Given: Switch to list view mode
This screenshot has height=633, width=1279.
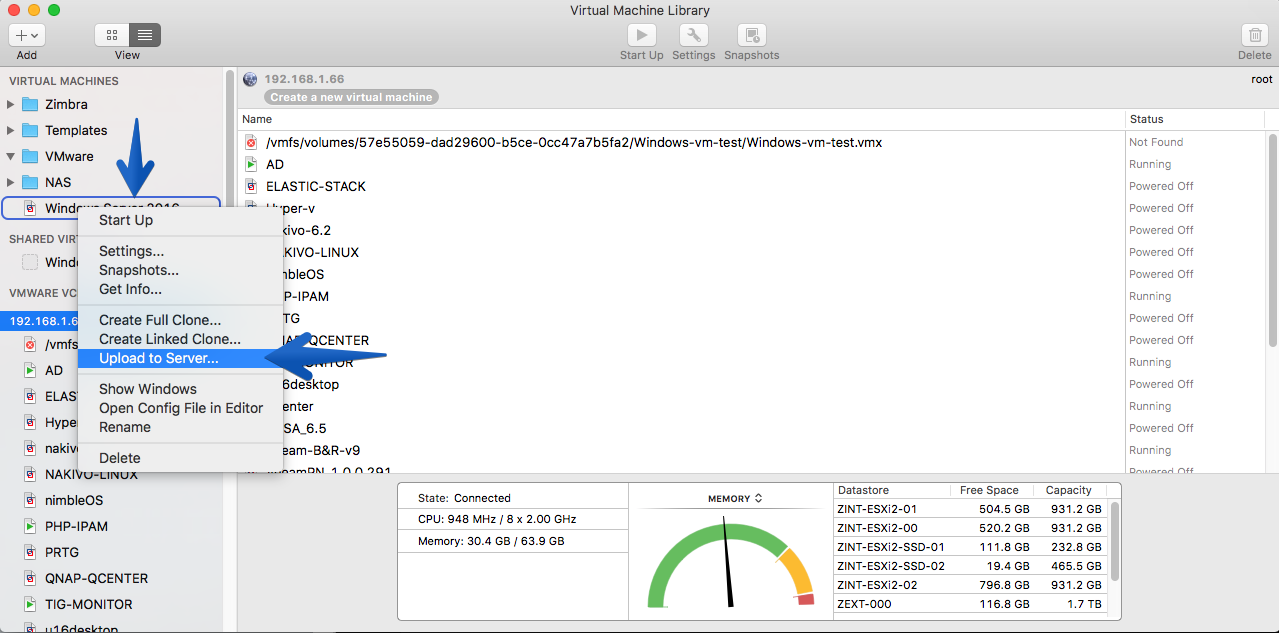Looking at the screenshot, I should click(x=144, y=35).
